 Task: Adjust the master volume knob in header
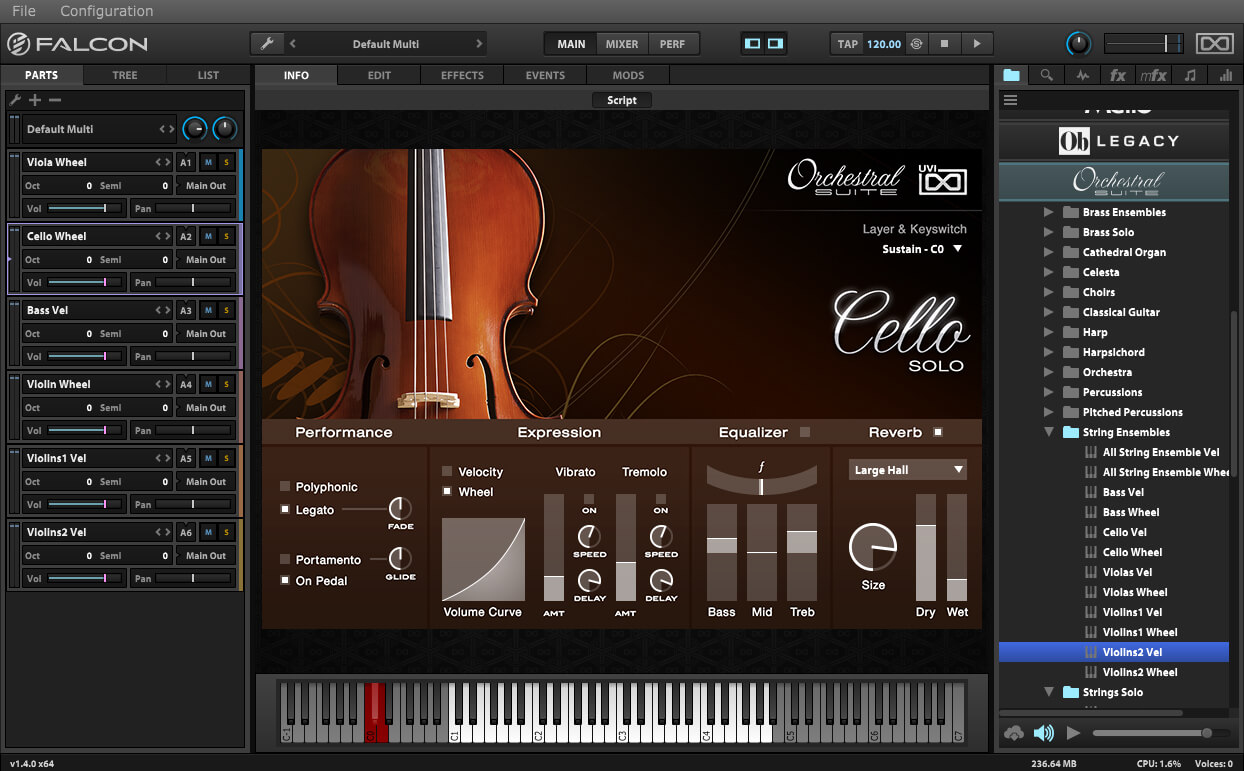pos(1079,44)
